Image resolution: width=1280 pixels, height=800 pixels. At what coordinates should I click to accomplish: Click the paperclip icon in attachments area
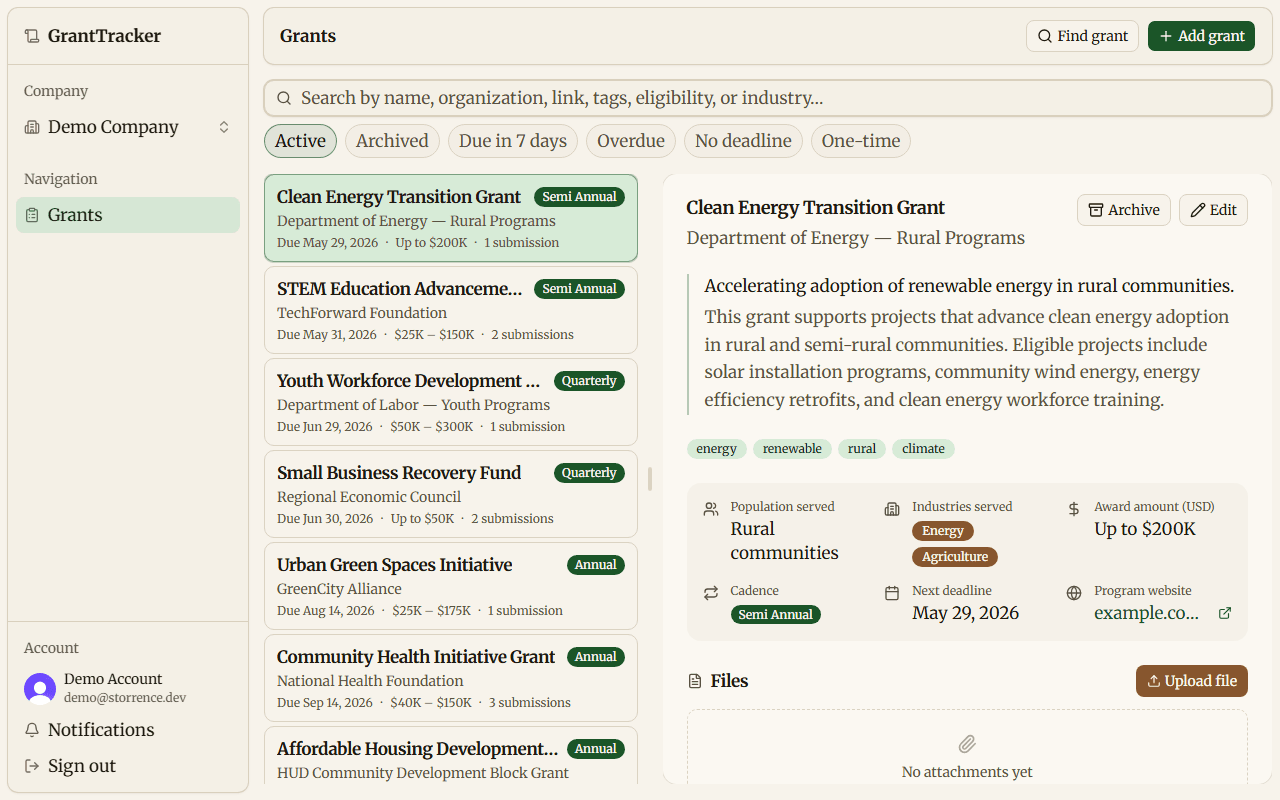(x=967, y=744)
